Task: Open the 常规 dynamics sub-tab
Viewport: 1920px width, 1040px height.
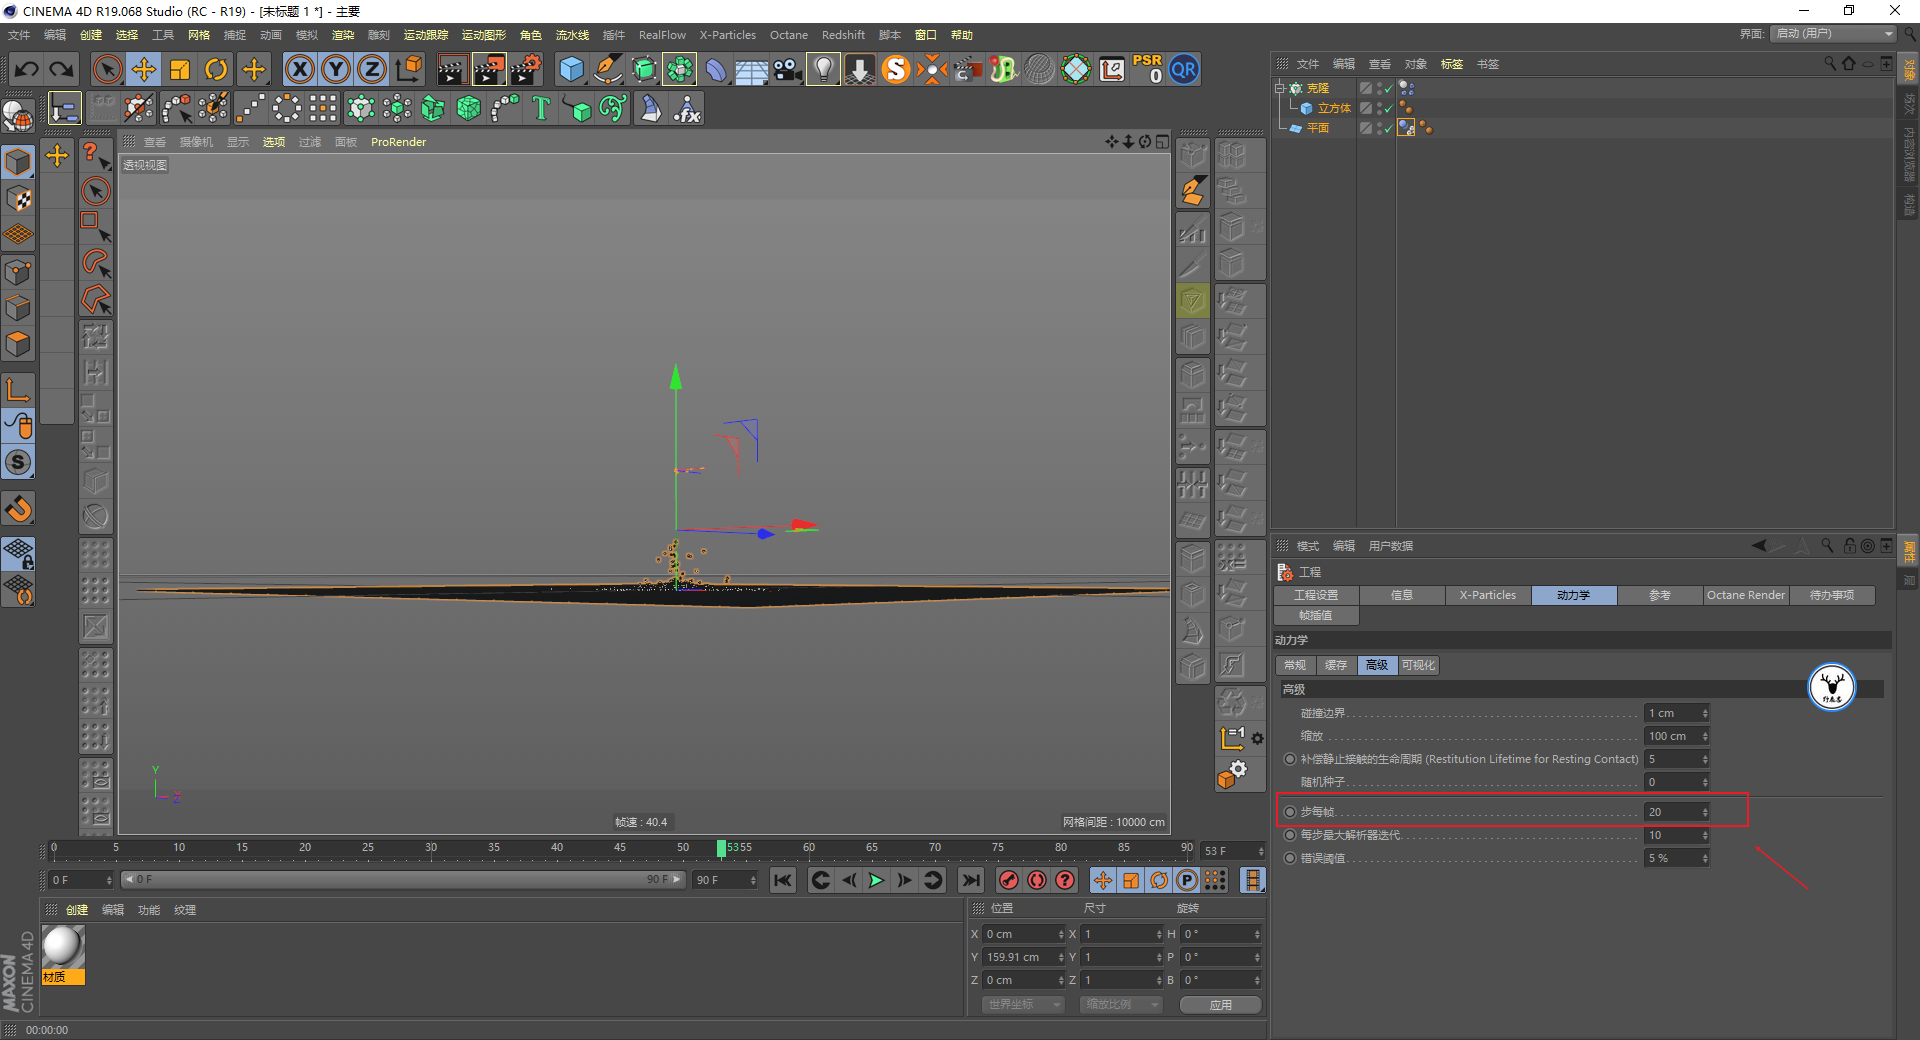Action: click(1295, 665)
